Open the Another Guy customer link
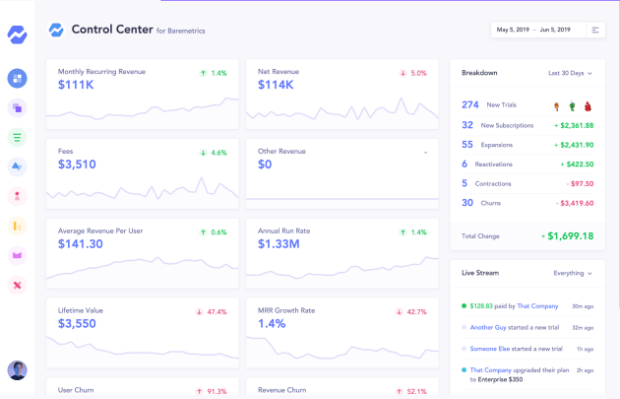The image size is (620, 399). pos(488,327)
